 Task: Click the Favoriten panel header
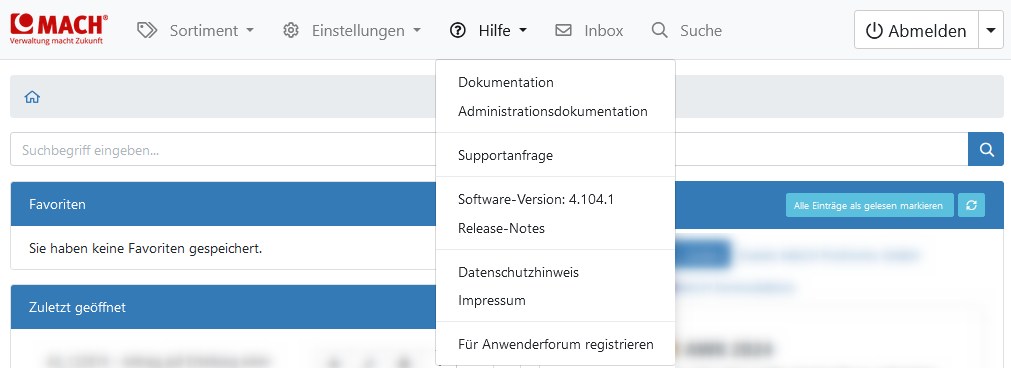(x=224, y=204)
